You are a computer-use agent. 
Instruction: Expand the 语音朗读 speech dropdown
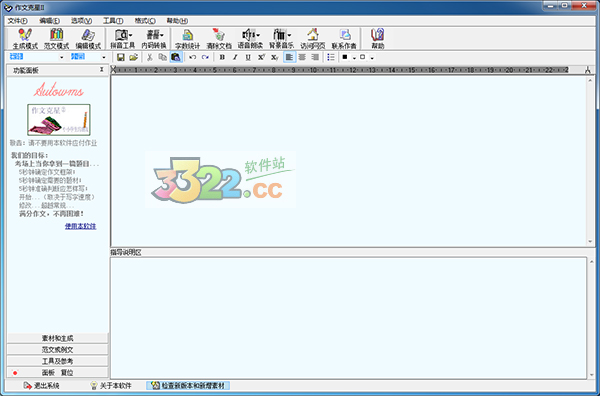click(258, 35)
